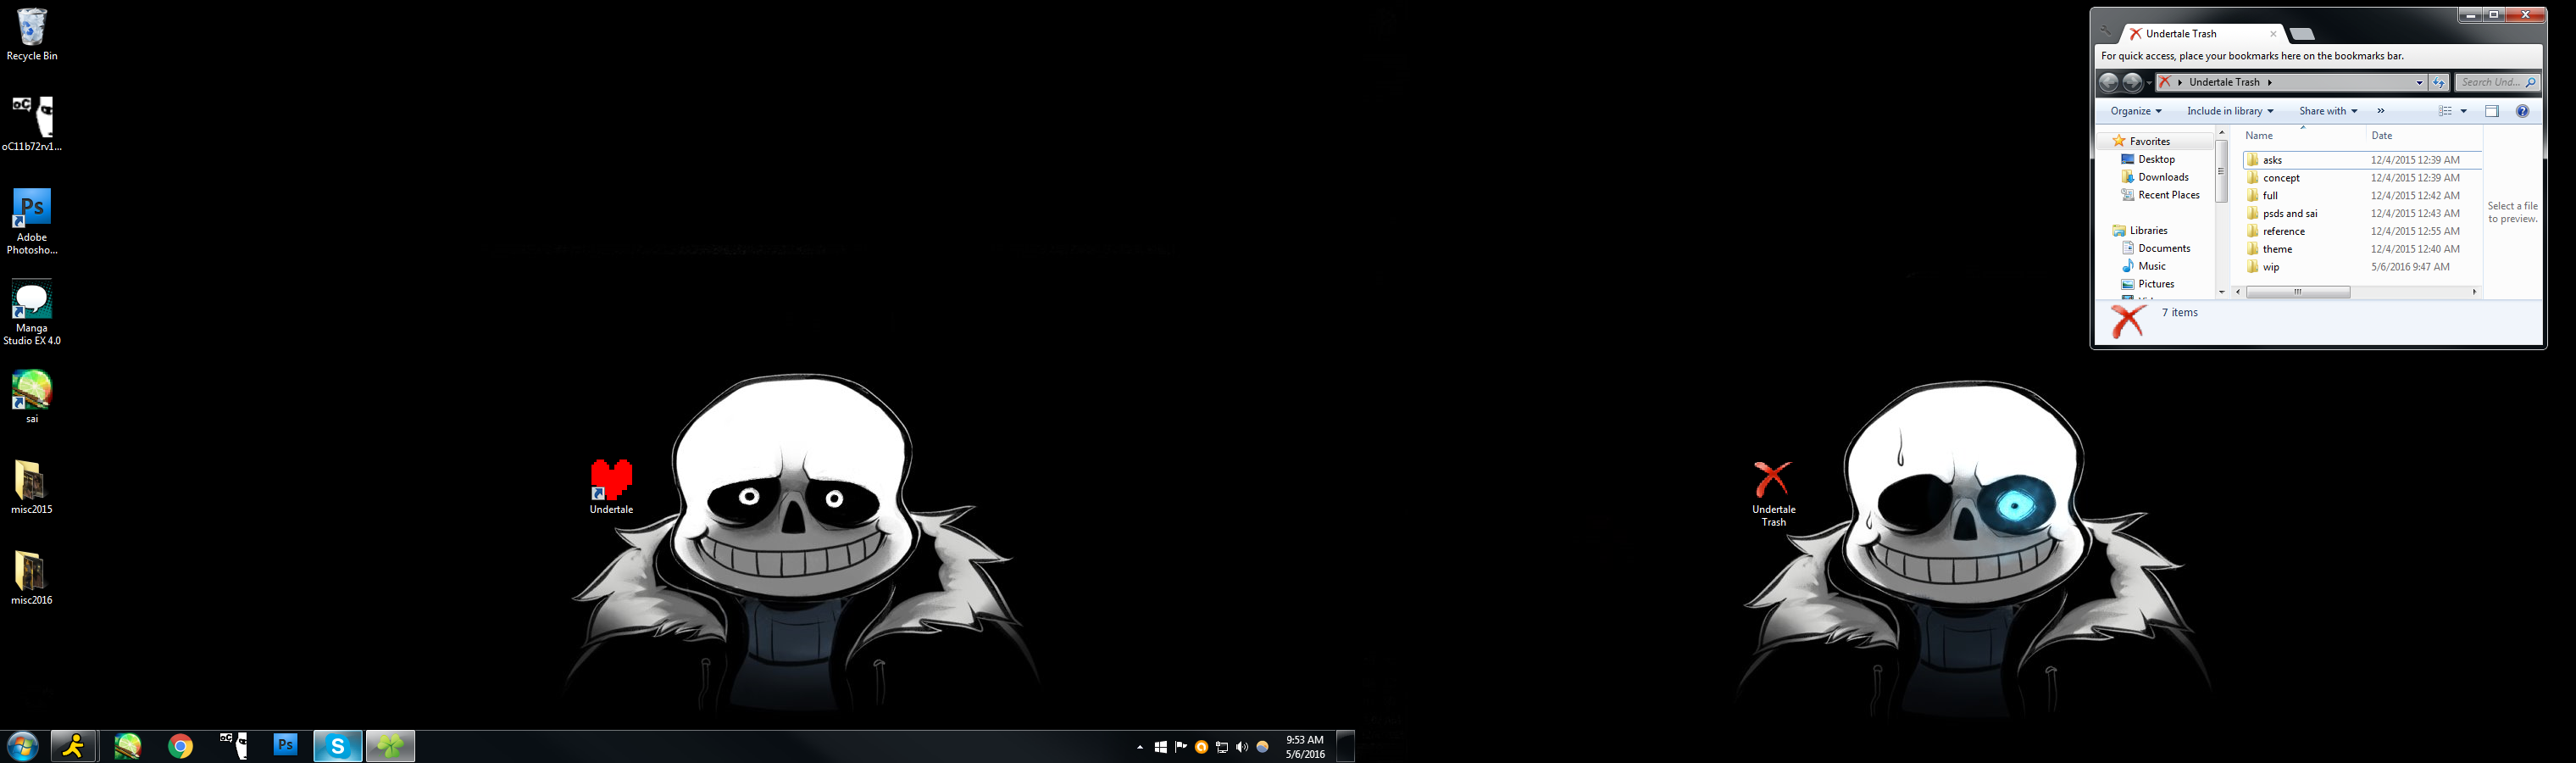Open the view options dropdown arrow

pyautogui.click(x=2463, y=111)
